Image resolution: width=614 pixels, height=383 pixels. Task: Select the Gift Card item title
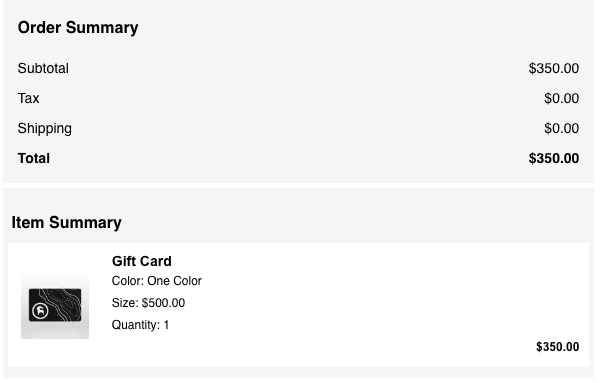(141, 261)
